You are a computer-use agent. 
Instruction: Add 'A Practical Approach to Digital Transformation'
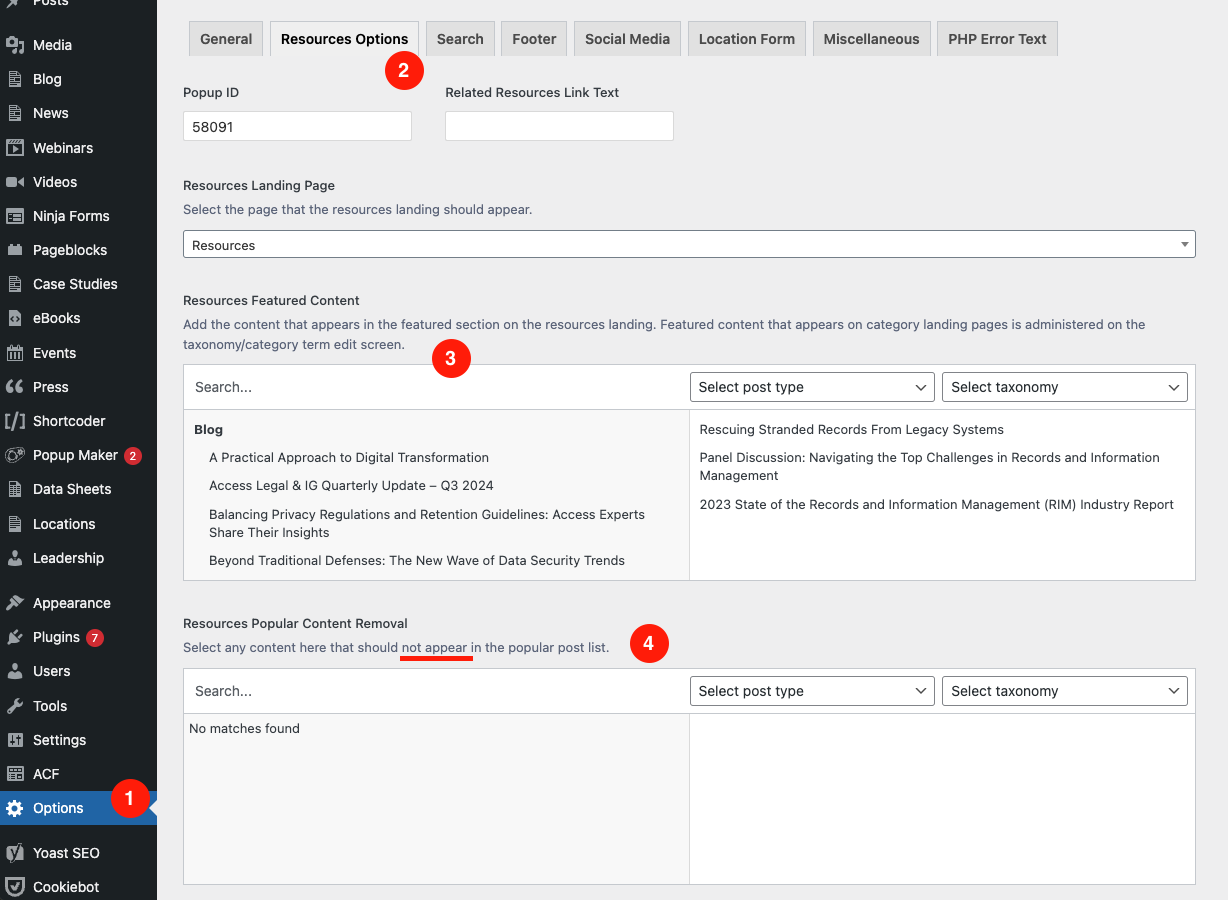[349, 457]
